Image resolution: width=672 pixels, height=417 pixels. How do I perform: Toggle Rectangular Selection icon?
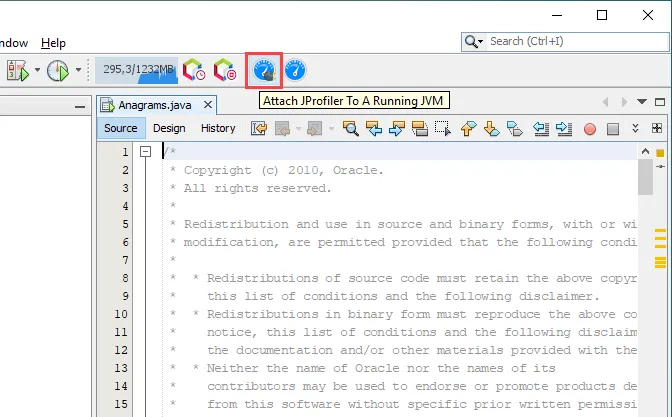tap(443, 129)
